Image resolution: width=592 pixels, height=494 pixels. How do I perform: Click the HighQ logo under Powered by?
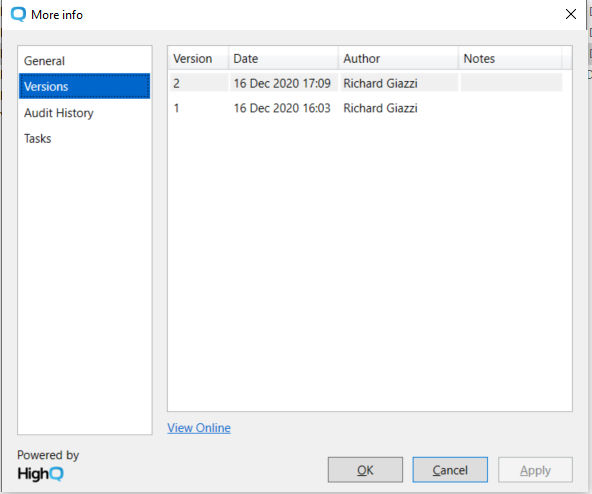40,474
